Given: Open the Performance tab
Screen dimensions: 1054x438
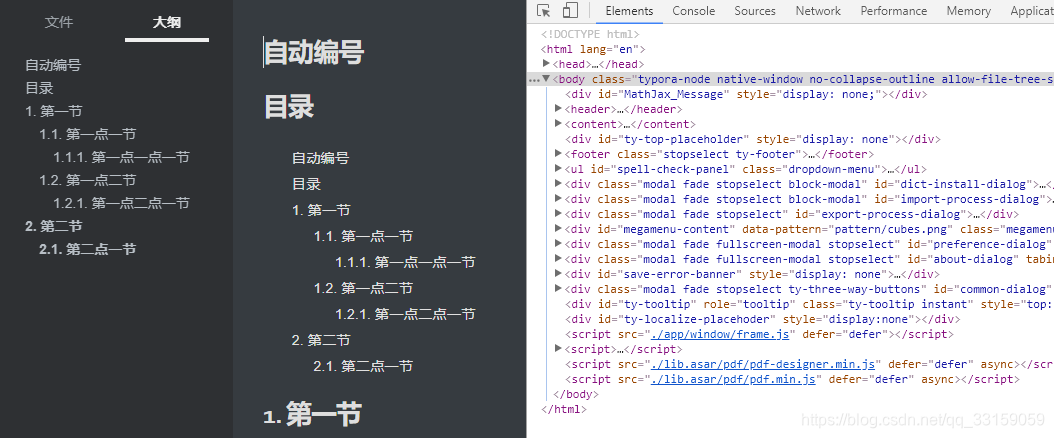Looking at the screenshot, I should click(893, 11).
